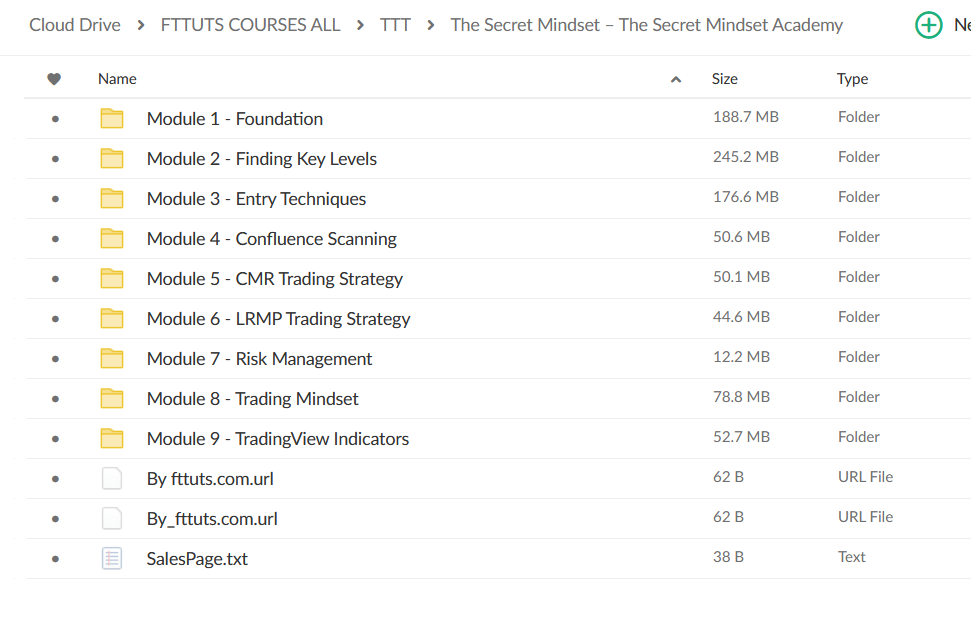
Task: Click the text file icon beside SalesPage.txt
Action: click(111, 558)
